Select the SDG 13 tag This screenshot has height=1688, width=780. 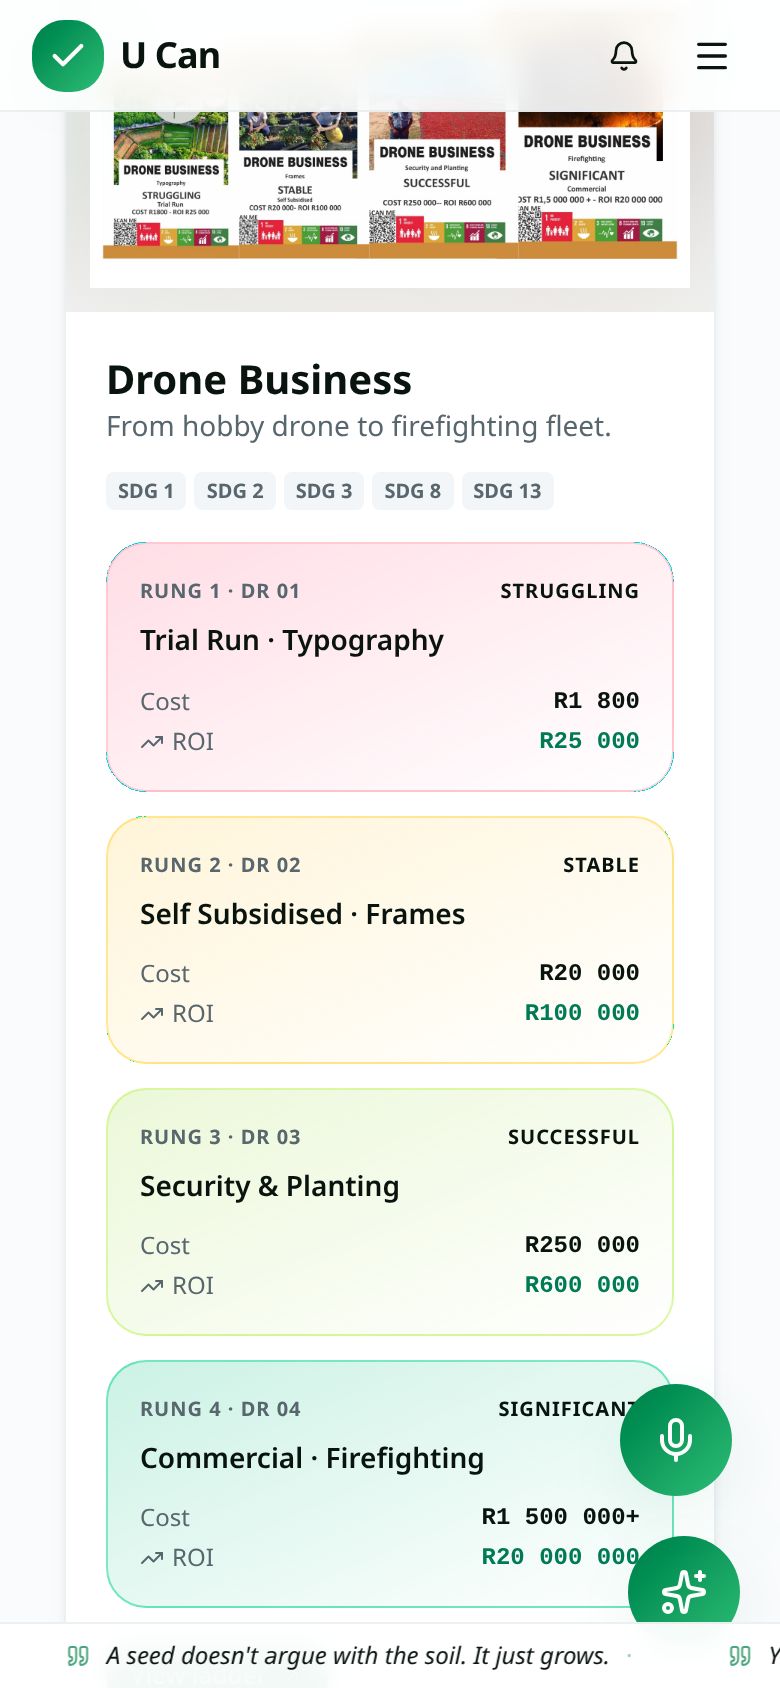point(507,491)
